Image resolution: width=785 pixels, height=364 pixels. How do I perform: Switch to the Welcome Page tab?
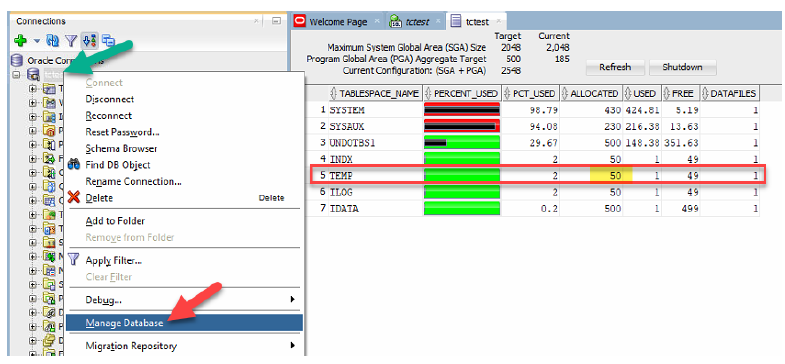coord(338,22)
